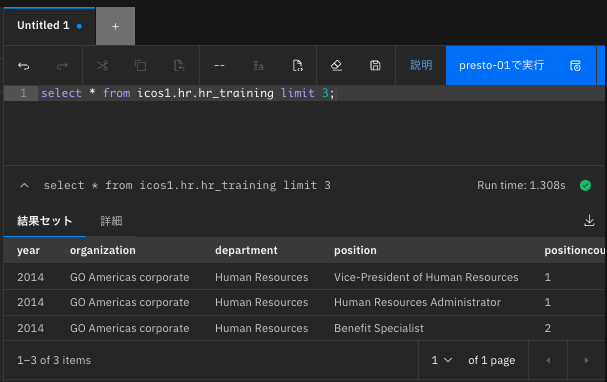The width and height of the screenshot is (607, 382).
Task: Click the icon right of presto-01 run button
Action: [575, 65]
